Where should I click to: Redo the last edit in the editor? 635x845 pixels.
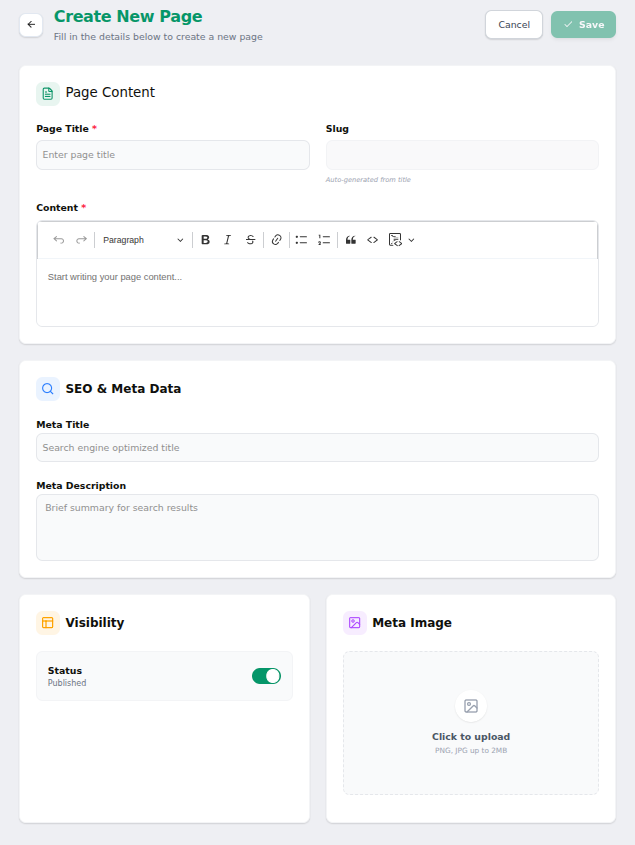click(81, 240)
